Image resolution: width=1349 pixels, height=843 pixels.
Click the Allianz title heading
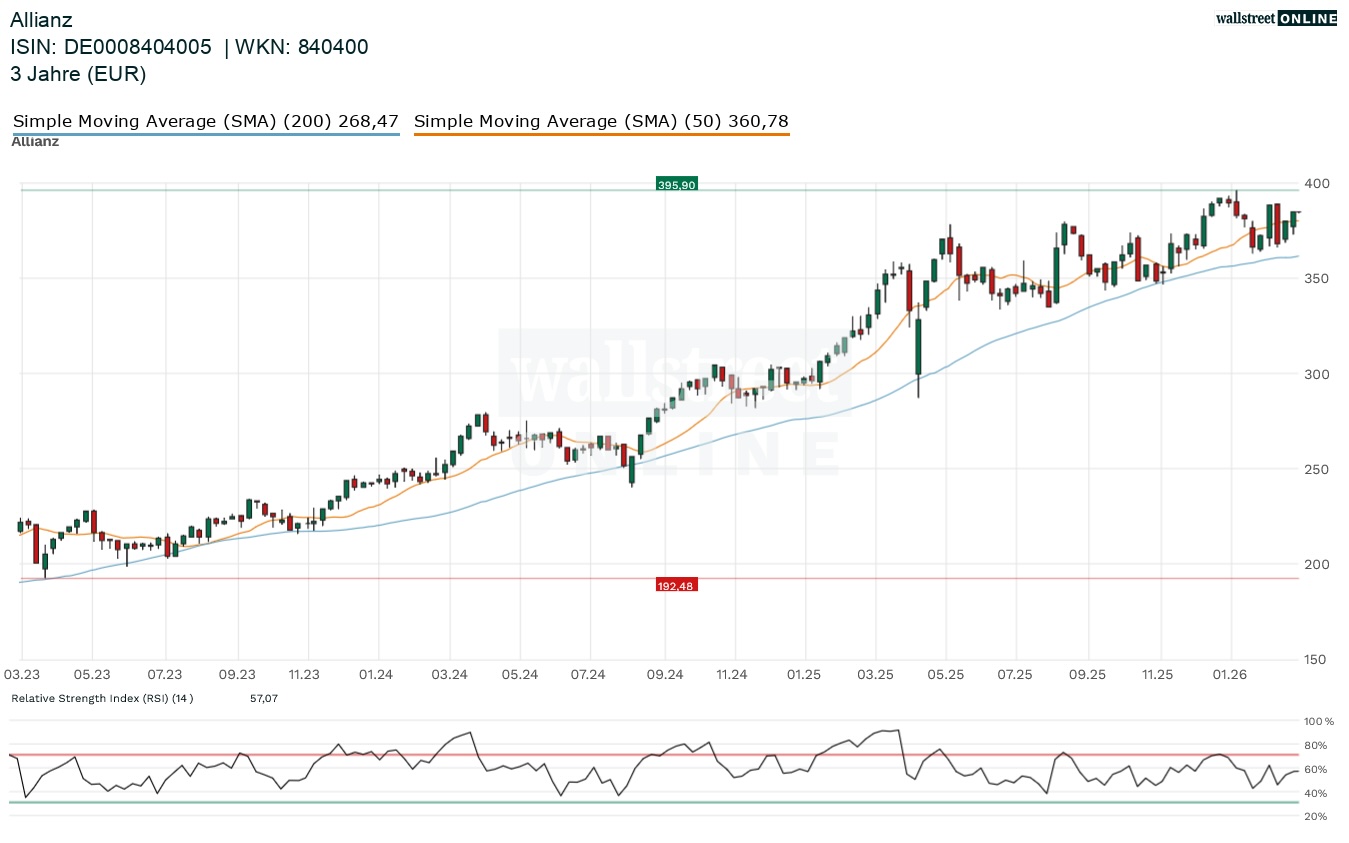pyautogui.click(x=41, y=20)
